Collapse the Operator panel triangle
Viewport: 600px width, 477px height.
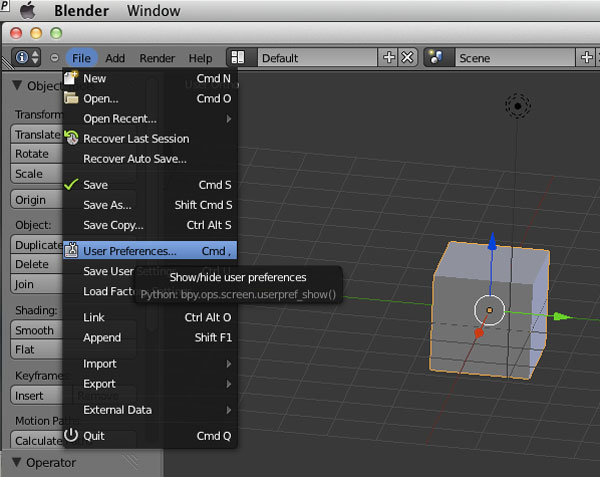tap(16, 462)
